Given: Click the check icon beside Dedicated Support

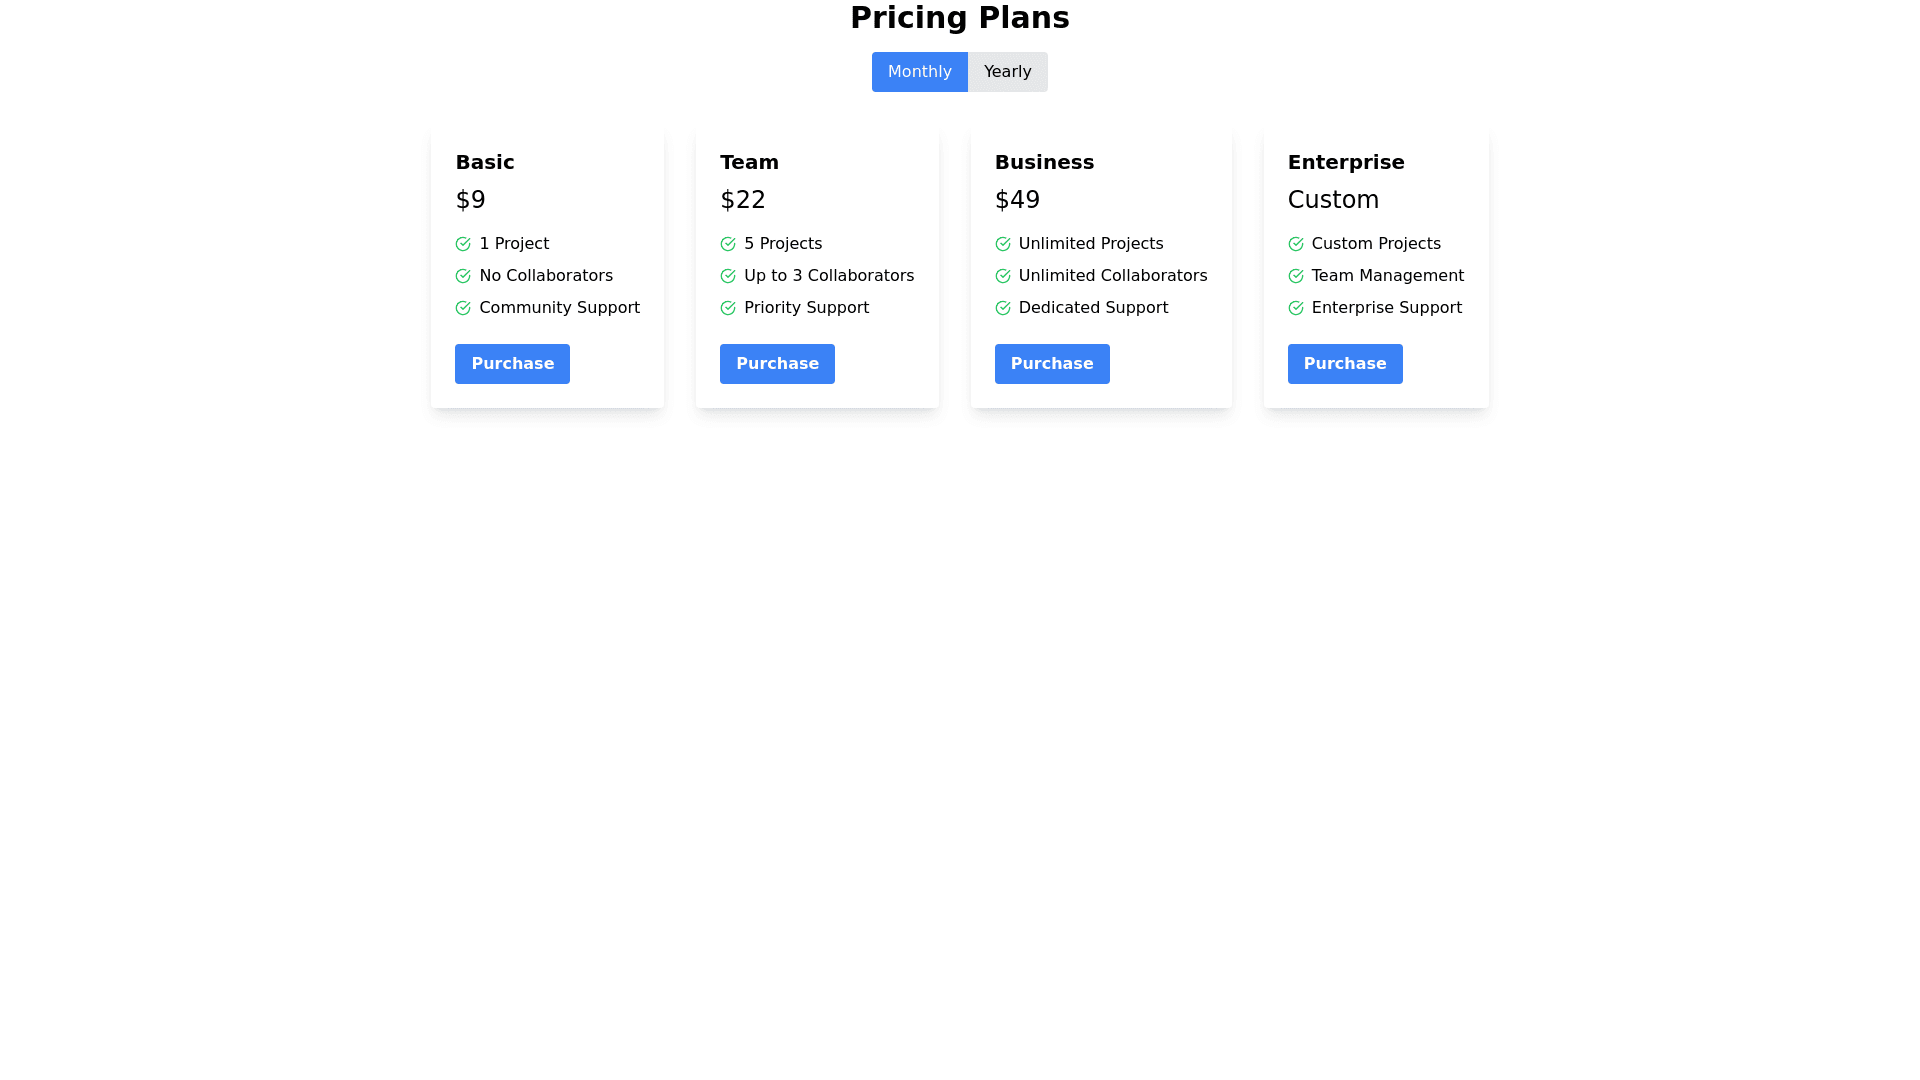Looking at the screenshot, I should click(x=1002, y=308).
